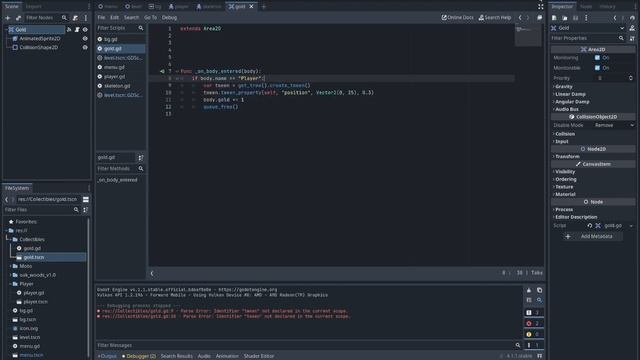Go to previous object in Inspector history

[615, 18]
